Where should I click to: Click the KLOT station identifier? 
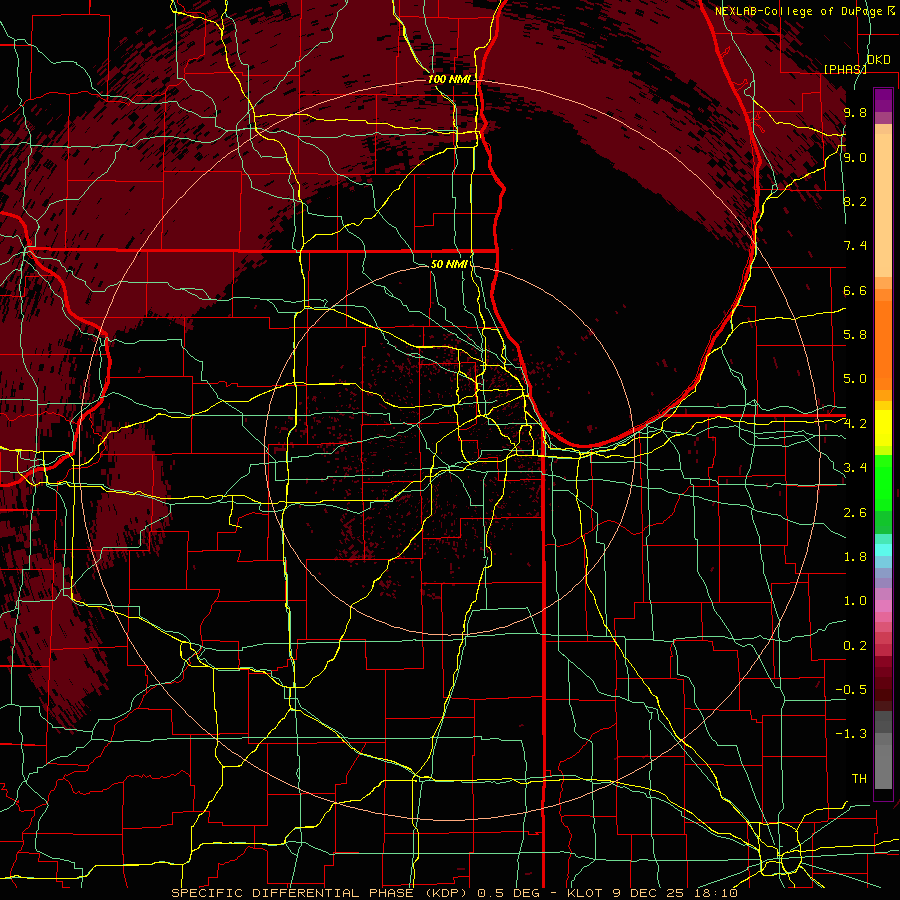584,893
